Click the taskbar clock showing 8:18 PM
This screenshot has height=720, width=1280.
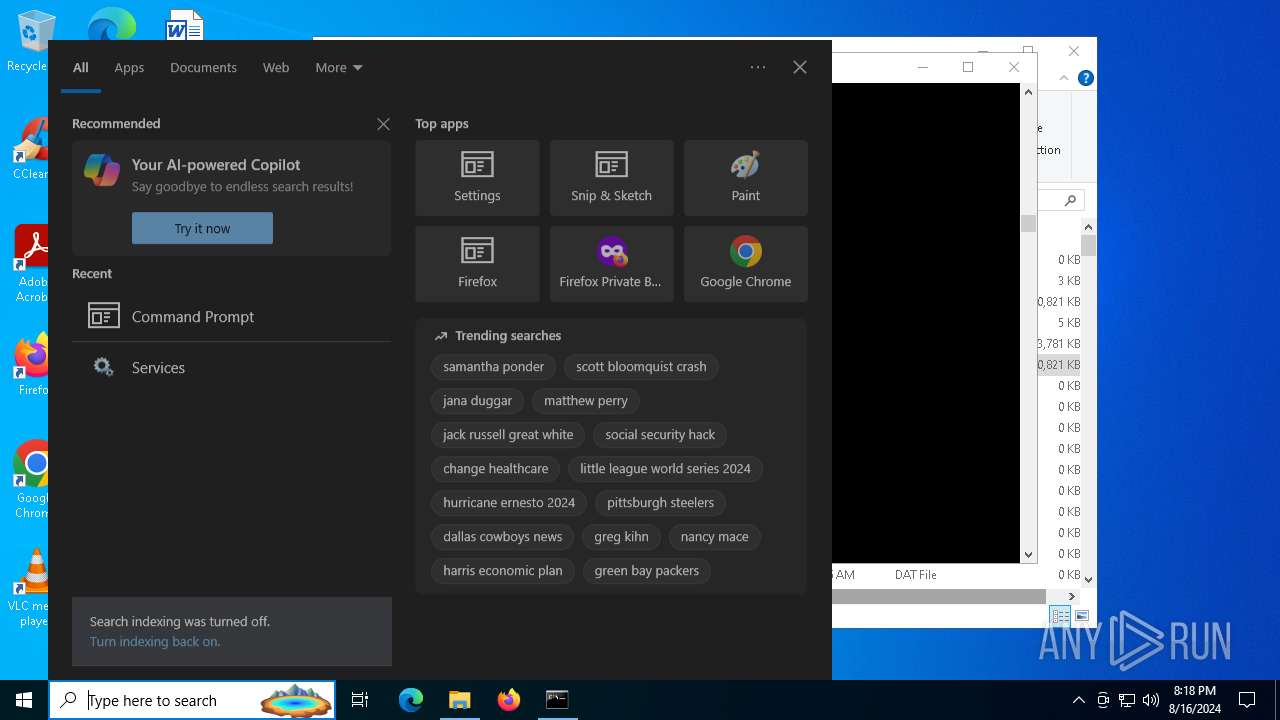[x=1196, y=700]
